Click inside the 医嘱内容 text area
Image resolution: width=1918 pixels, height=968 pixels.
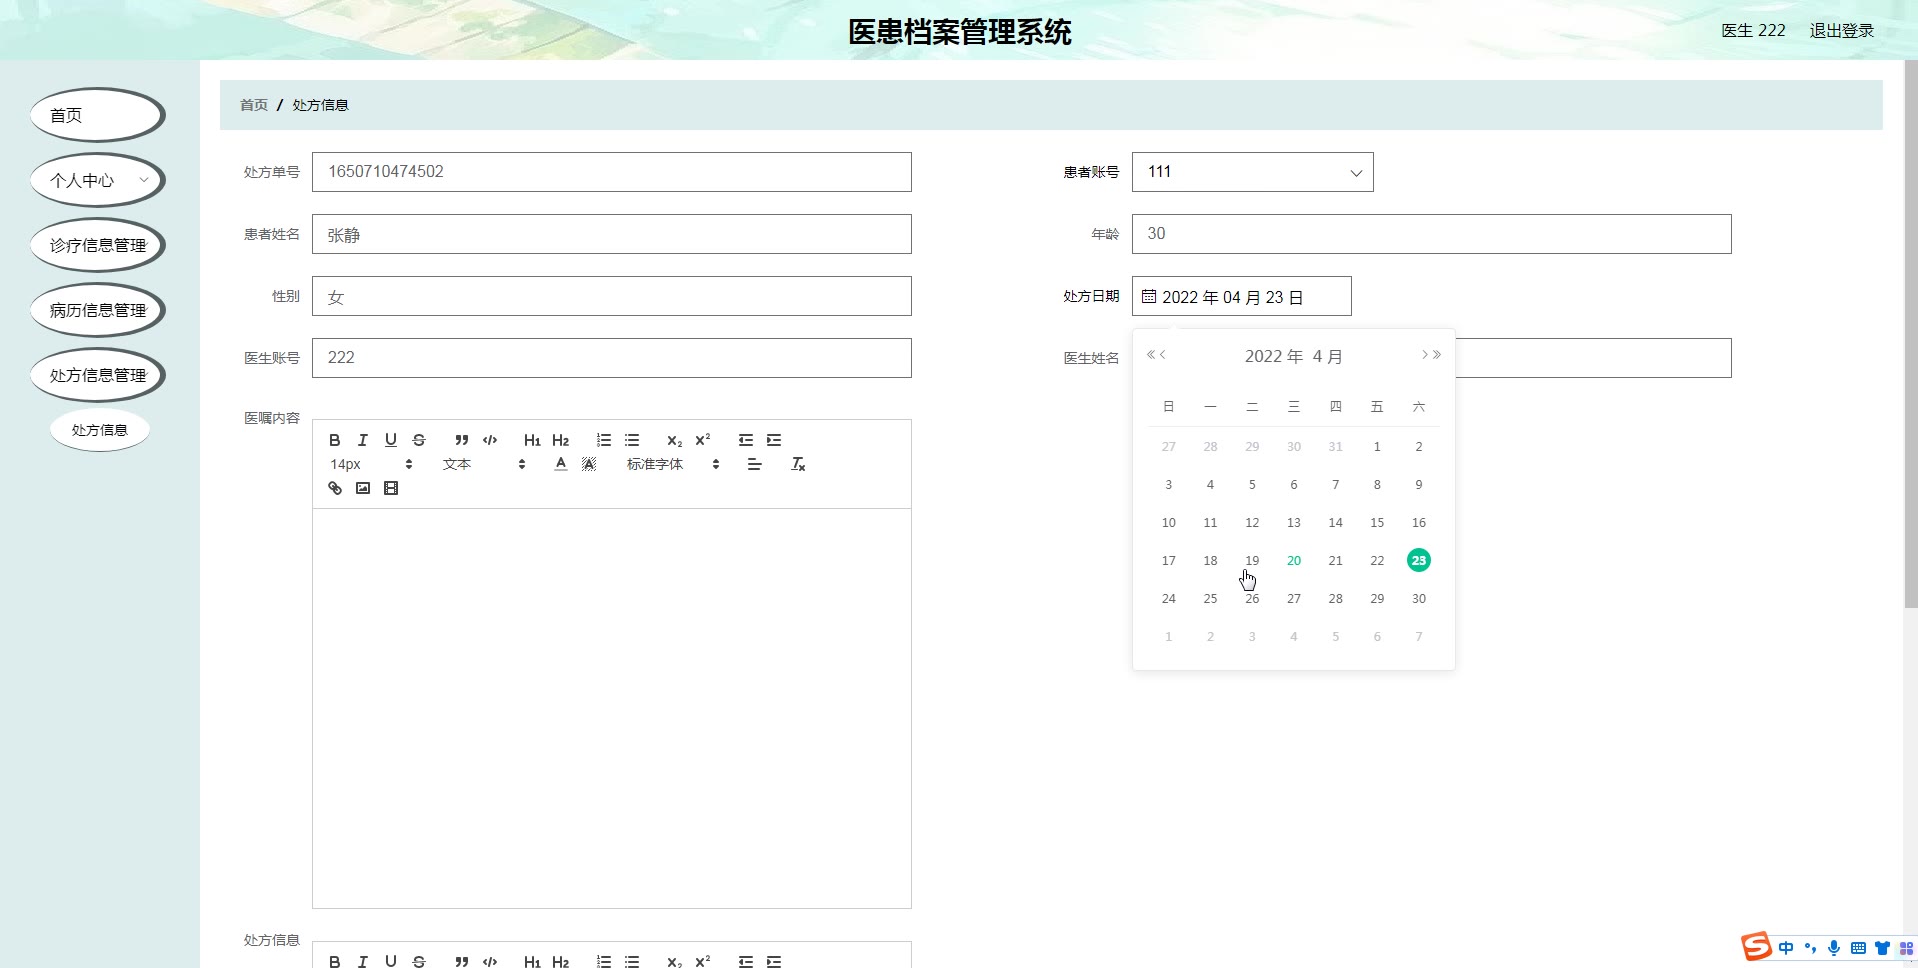click(x=612, y=708)
